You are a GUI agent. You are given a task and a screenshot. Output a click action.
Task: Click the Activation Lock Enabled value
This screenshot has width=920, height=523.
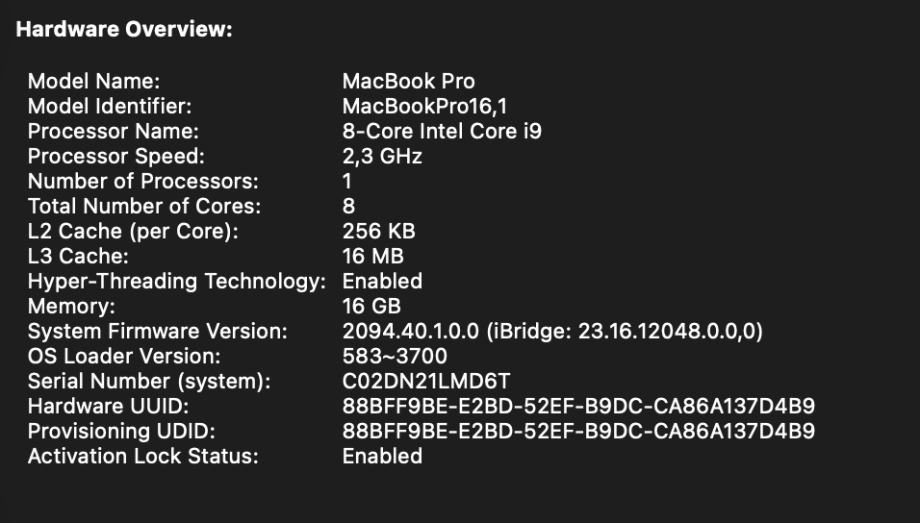tap(382, 456)
